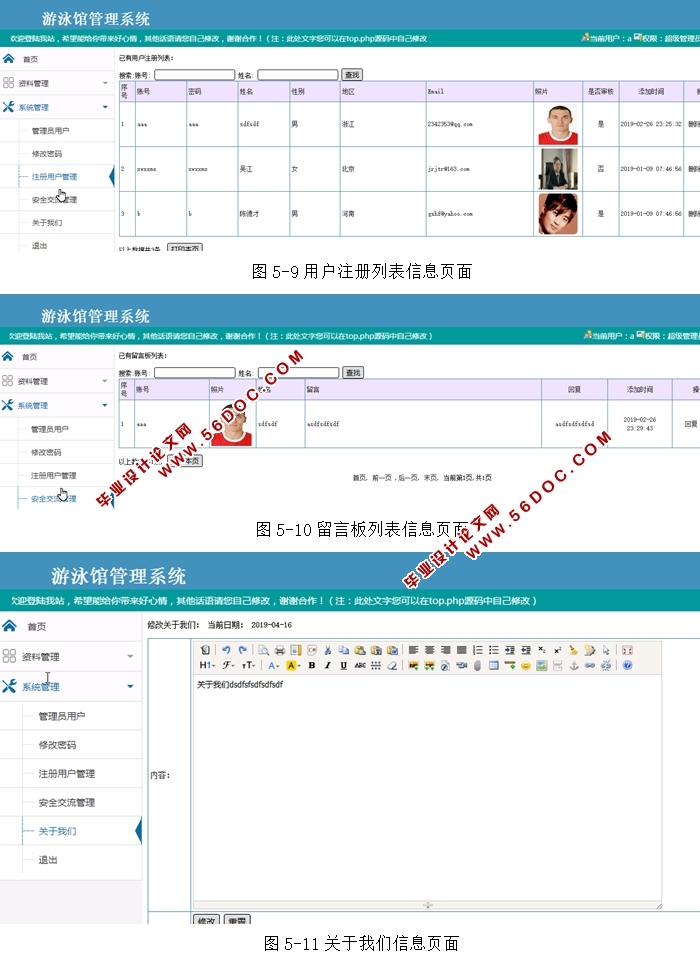Click the Cut scissors icon in editor
Screen dimensions: 700x953
[x=328, y=650]
